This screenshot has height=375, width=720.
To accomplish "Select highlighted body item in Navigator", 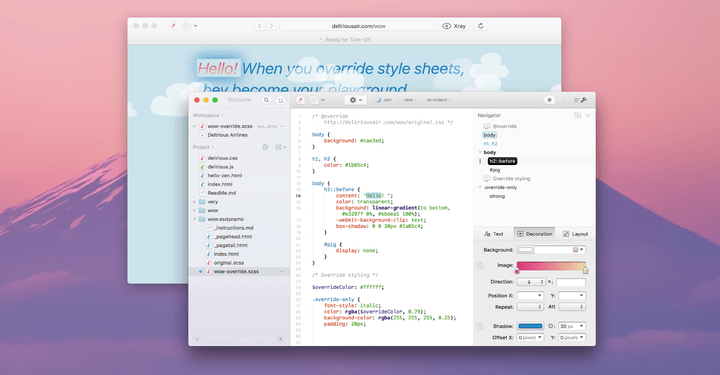I will [x=489, y=135].
